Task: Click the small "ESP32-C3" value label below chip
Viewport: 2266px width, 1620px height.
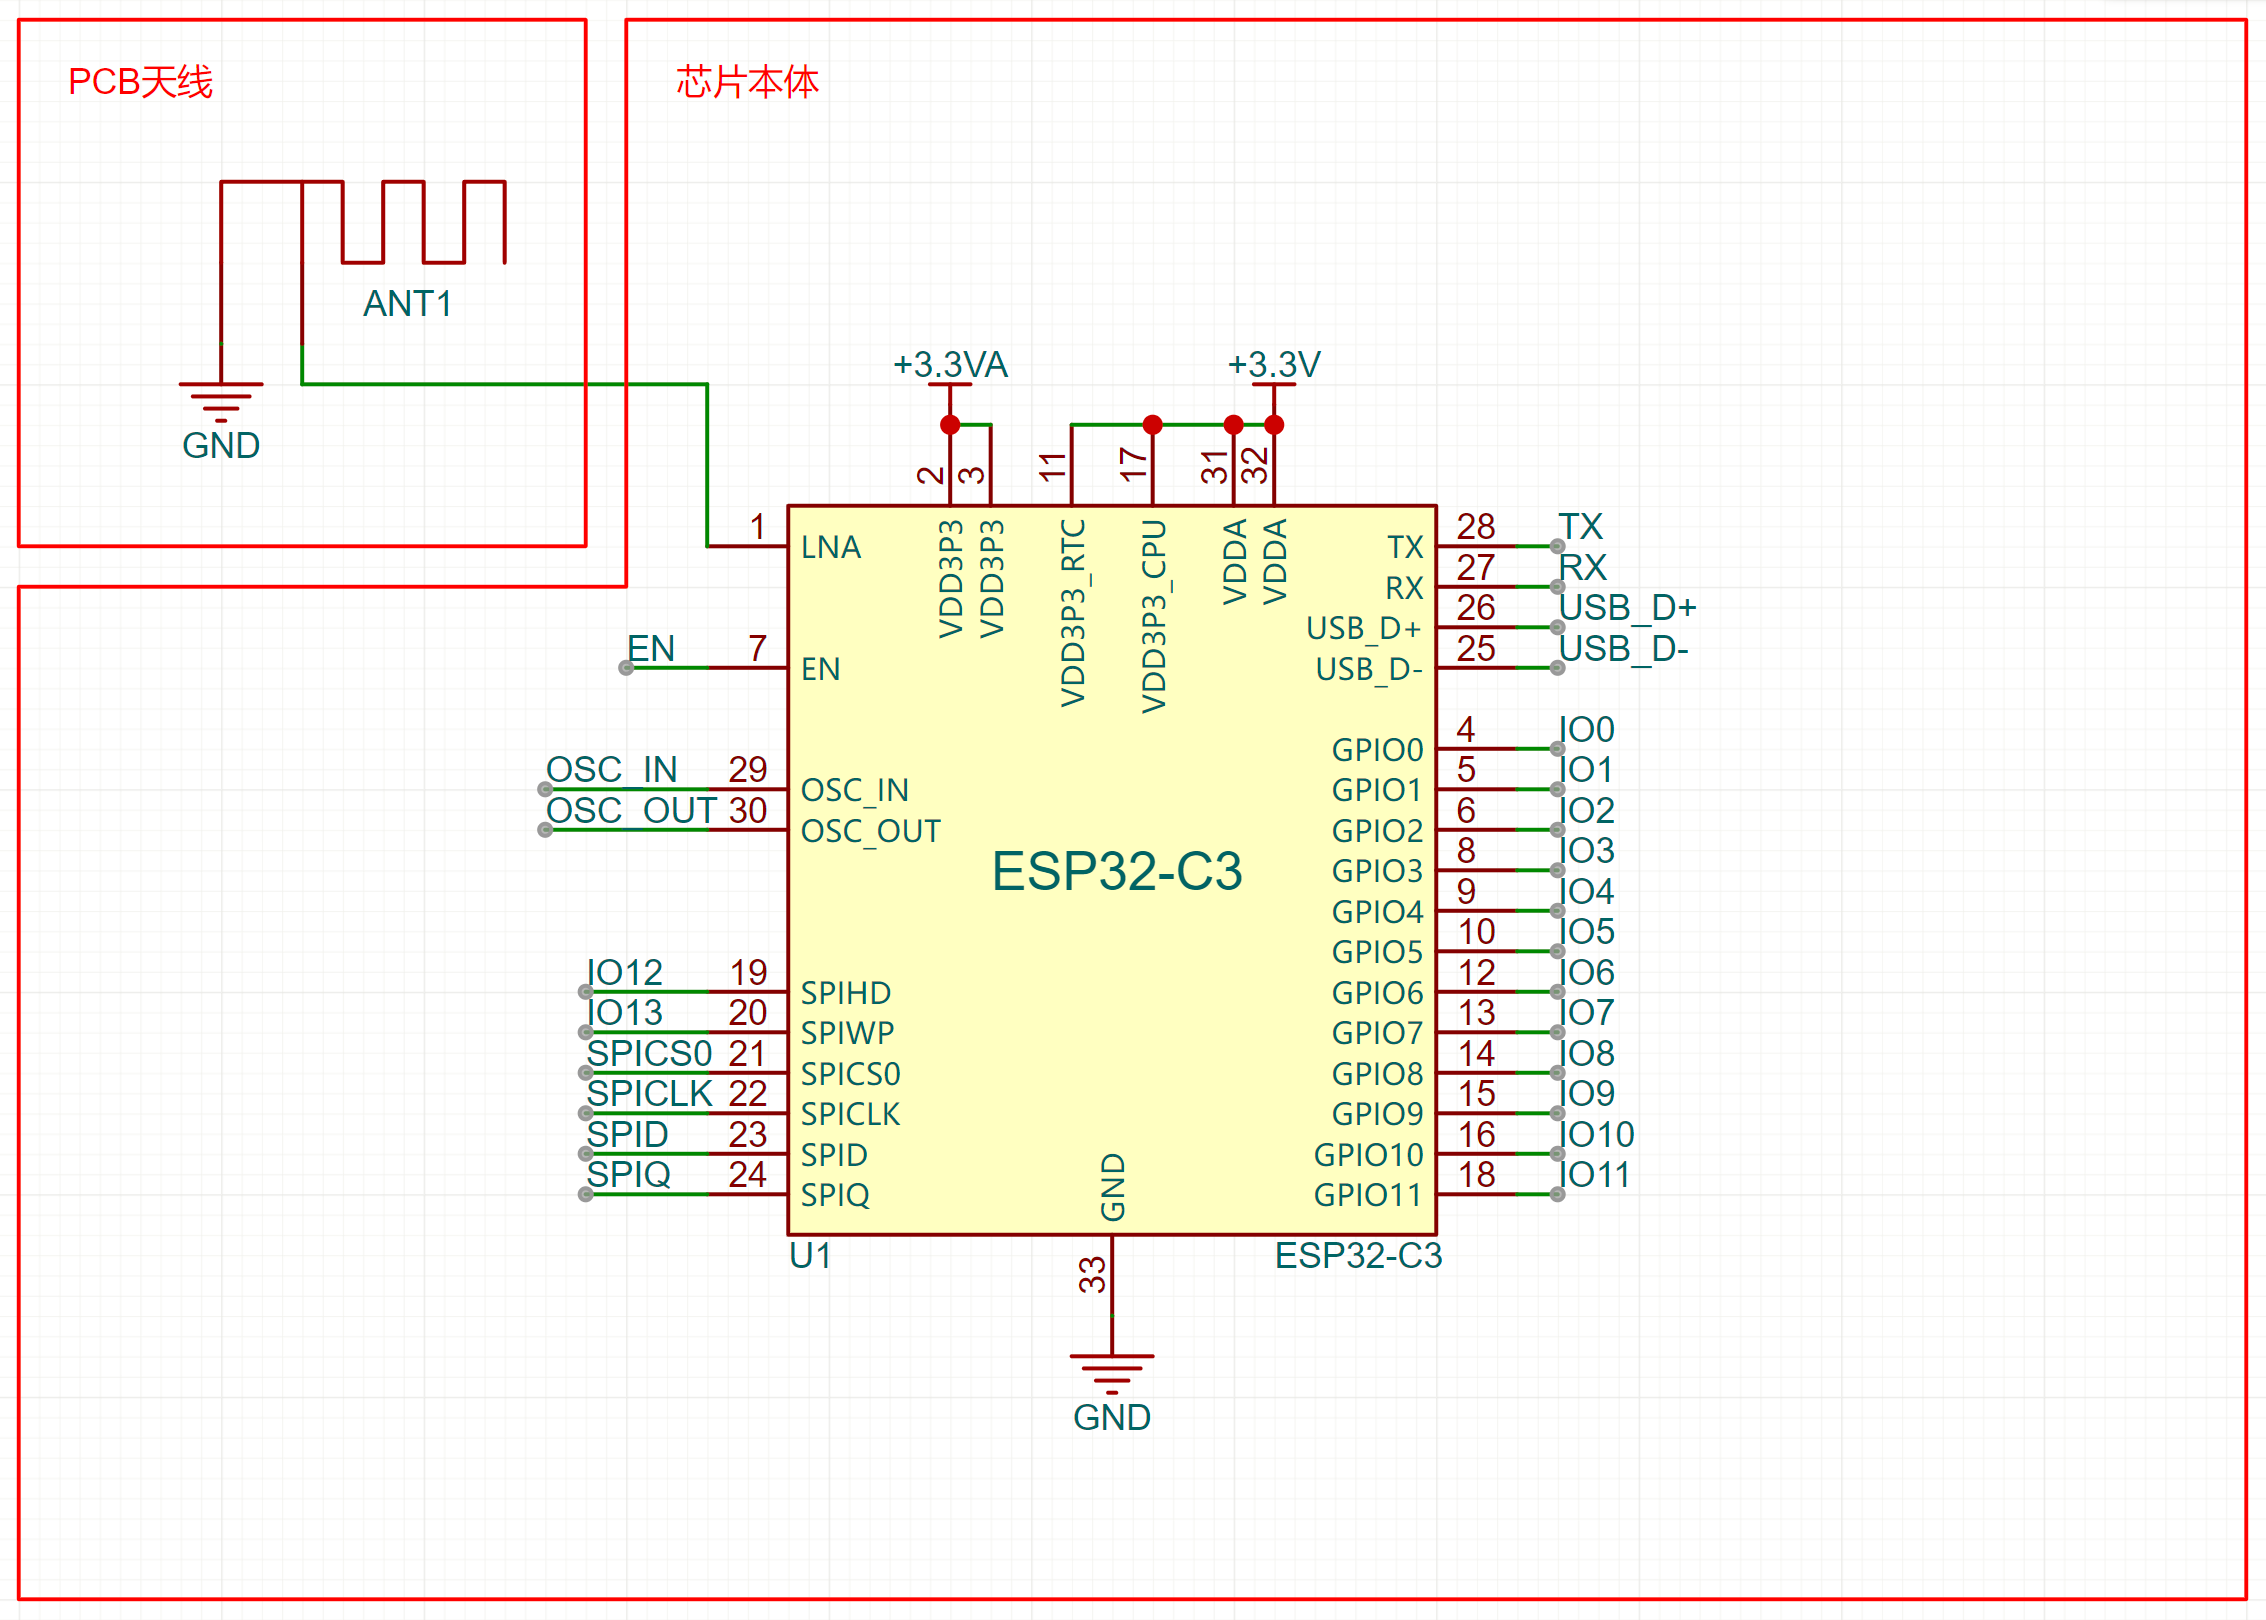Action: click(1358, 1256)
